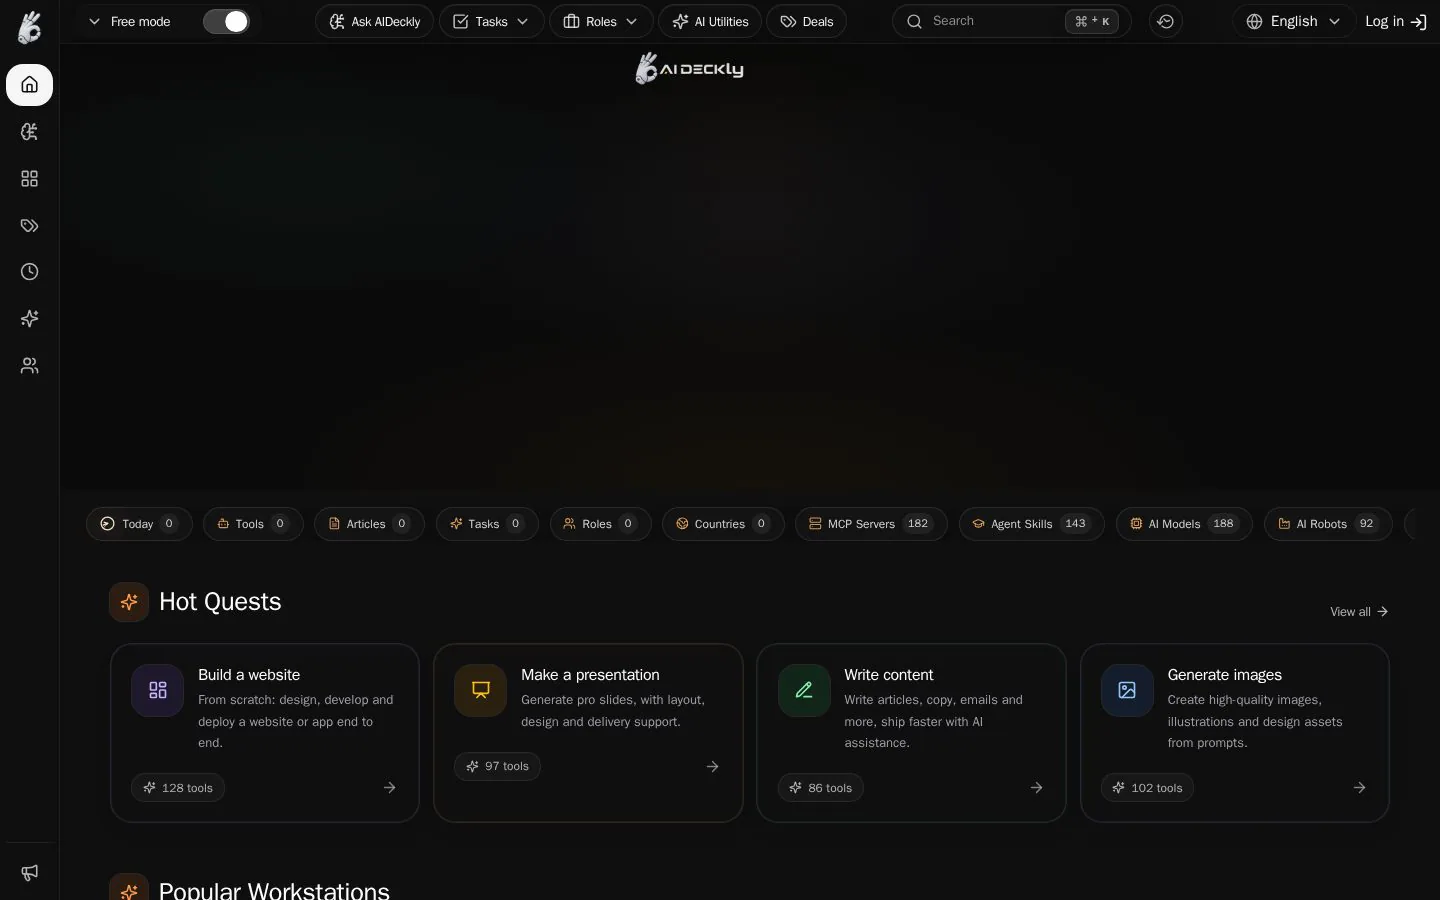1440x900 pixels.
Task: Click arrow on Generate images card
Action: point(1359,788)
